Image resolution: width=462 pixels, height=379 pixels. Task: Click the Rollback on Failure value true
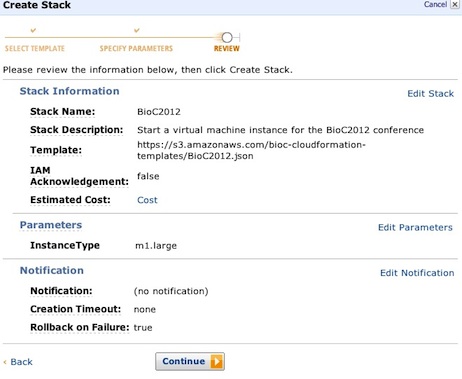click(143, 328)
